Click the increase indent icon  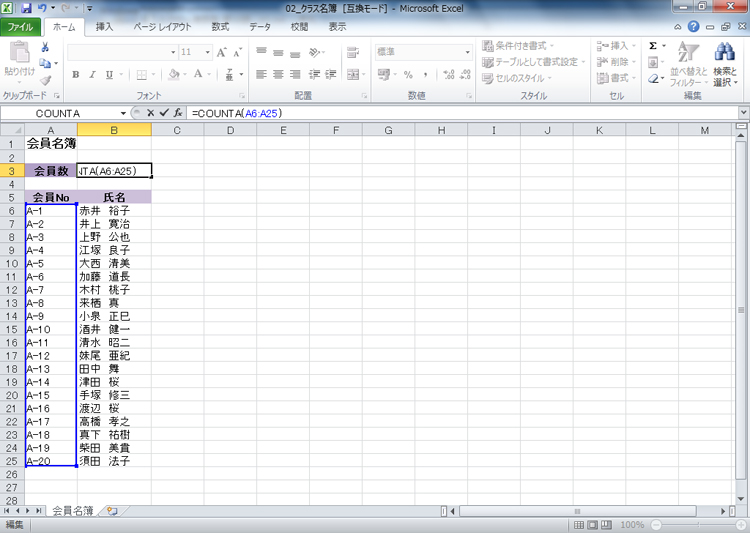pyautogui.click(x=331, y=74)
